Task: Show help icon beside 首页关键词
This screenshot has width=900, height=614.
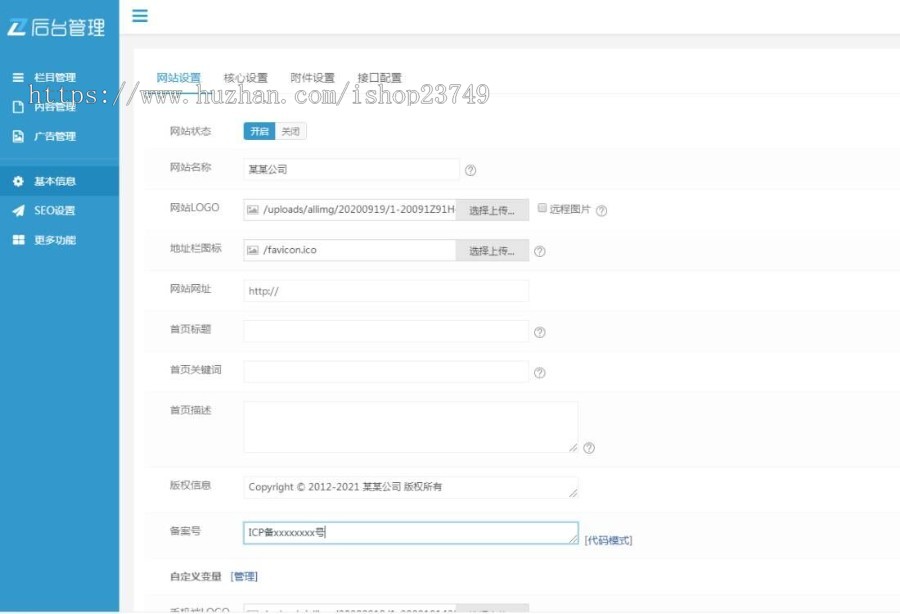Action: (540, 373)
